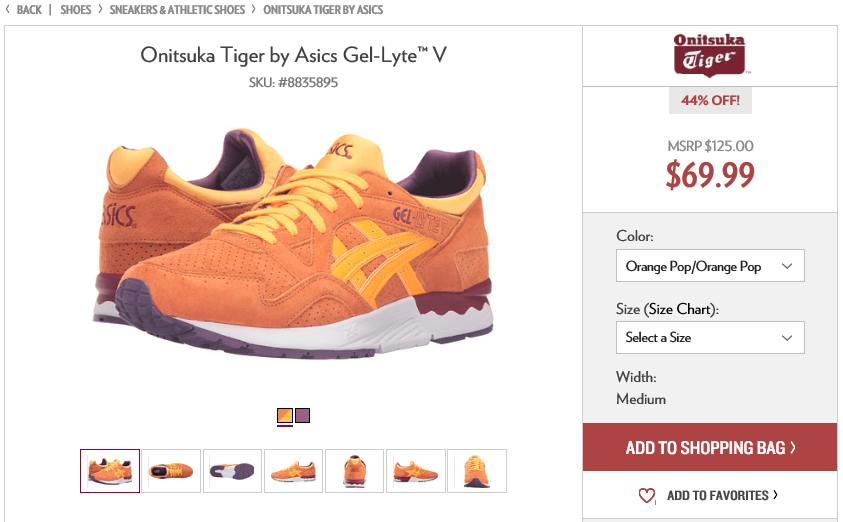The image size is (843, 522).
Task: Click the back chevron arrow in breadcrumb
Action: (8, 9)
